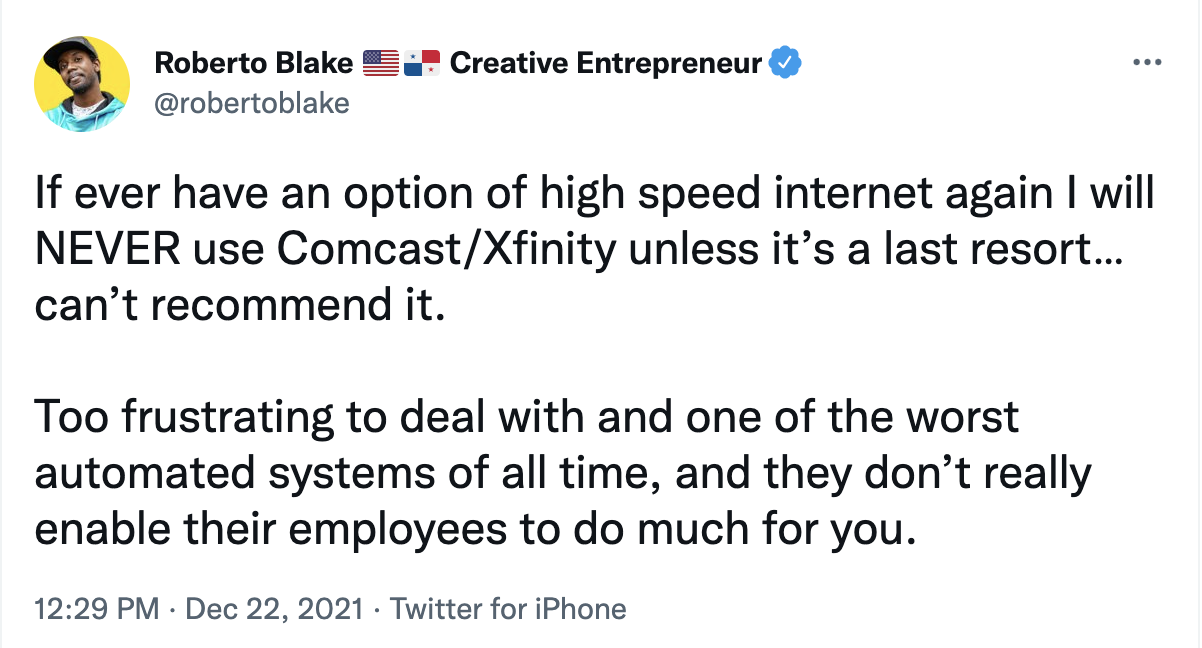Open Roberto Blake's profile picture
This screenshot has width=1202, height=648.
(82, 87)
